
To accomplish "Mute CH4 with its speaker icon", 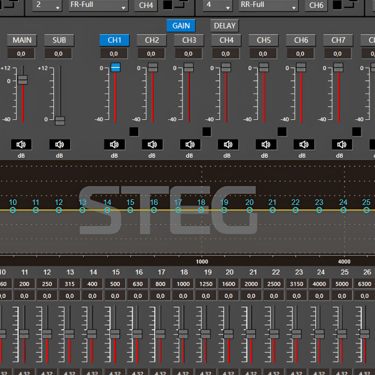I will [x=228, y=144].
